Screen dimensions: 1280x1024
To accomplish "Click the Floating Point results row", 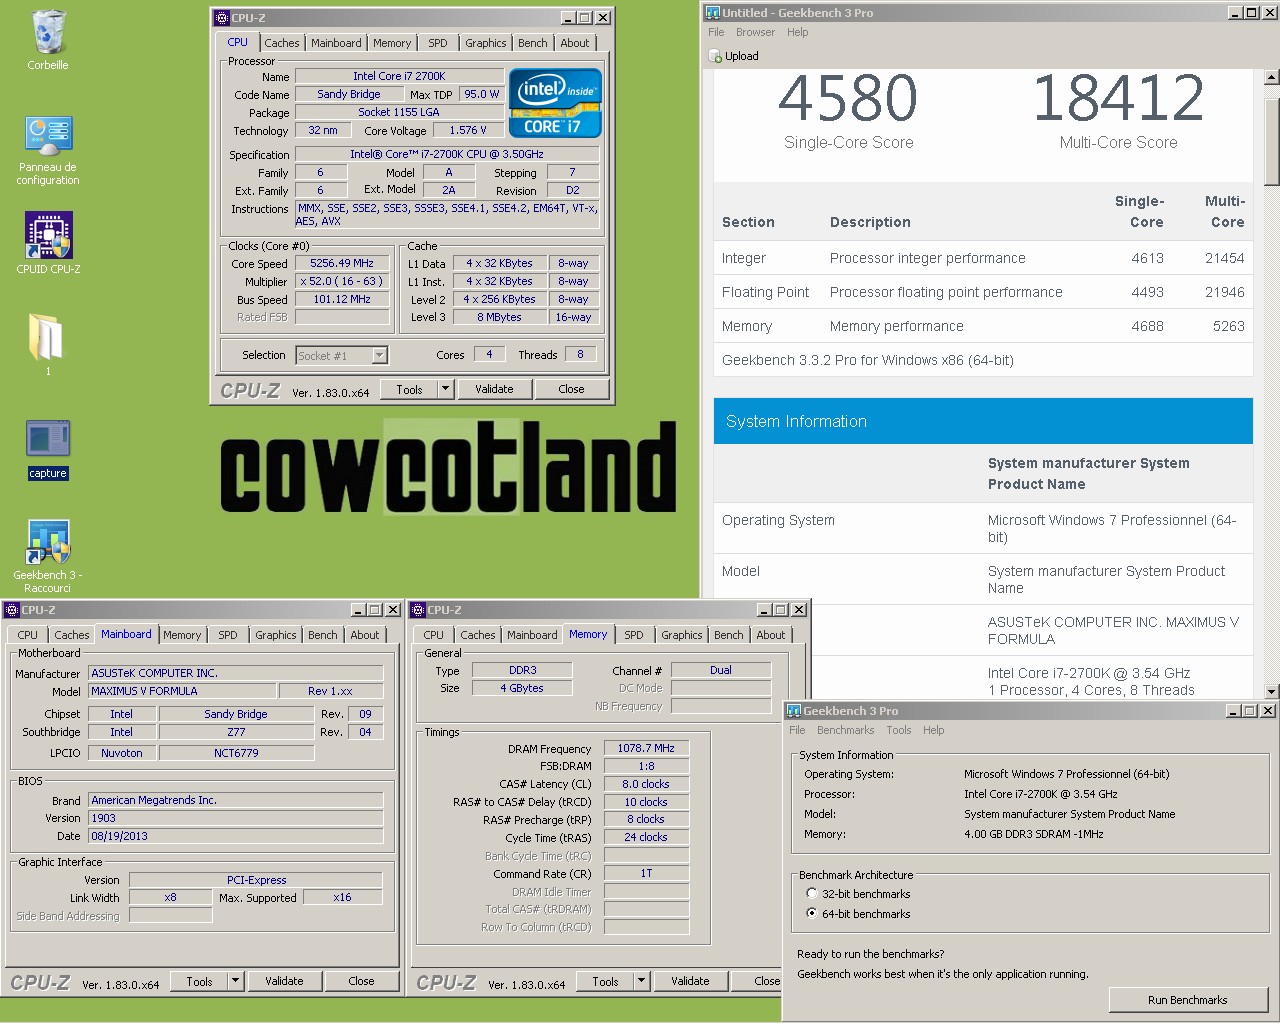I will 983,292.
